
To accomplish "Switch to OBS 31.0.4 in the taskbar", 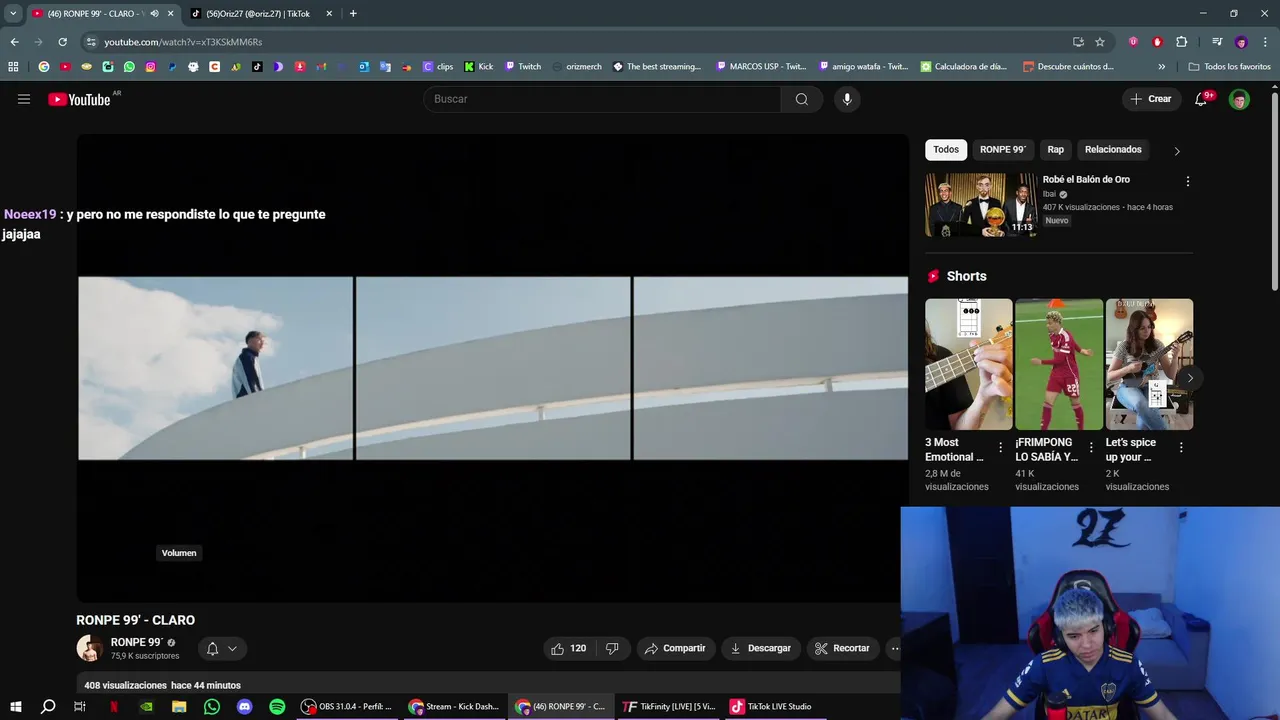I will 347,707.
